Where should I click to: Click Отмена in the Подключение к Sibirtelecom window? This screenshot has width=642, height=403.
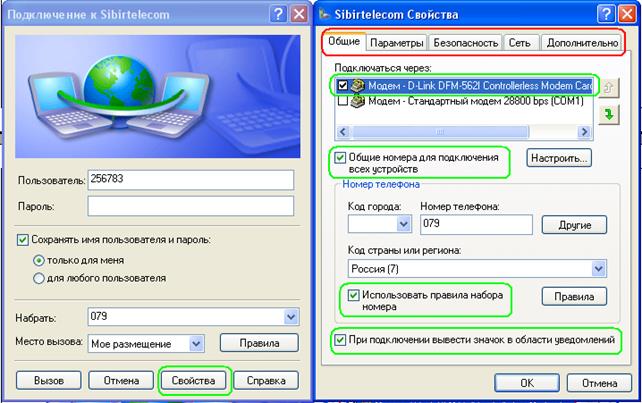pyautogui.click(x=121, y=380)
